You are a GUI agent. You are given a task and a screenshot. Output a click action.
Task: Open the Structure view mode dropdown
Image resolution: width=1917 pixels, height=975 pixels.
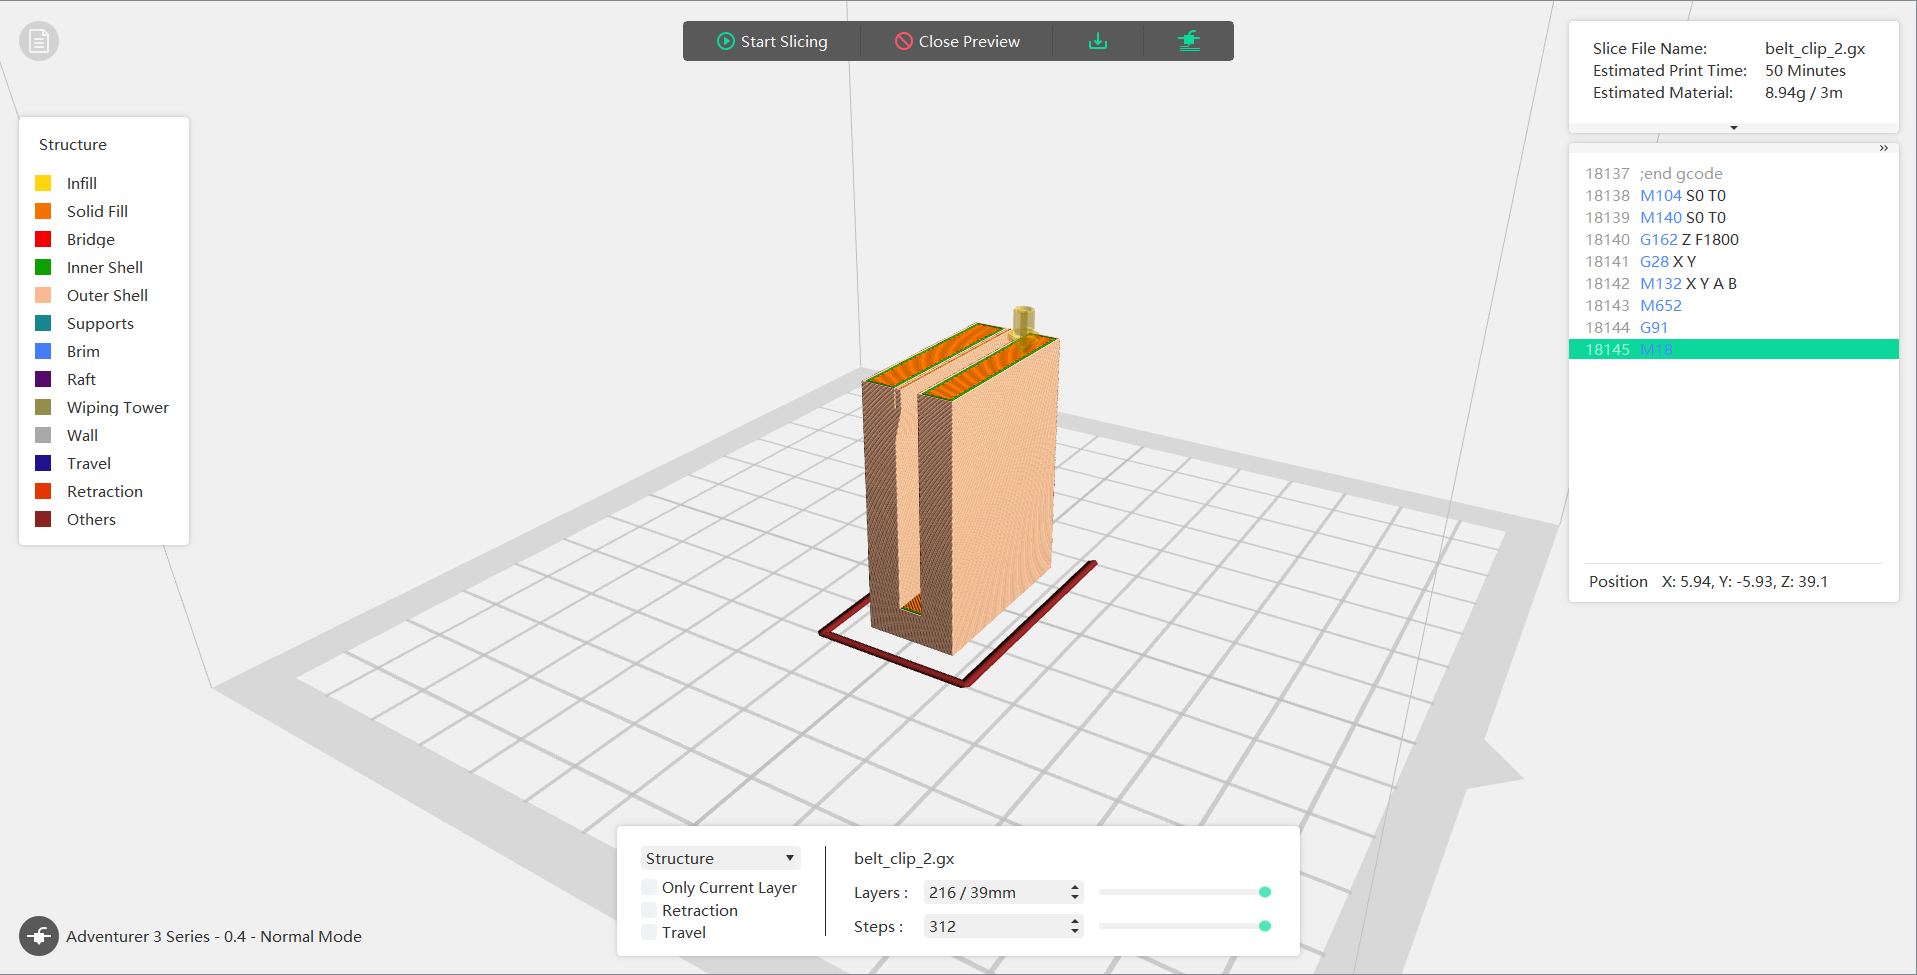[x=720, y=858]
